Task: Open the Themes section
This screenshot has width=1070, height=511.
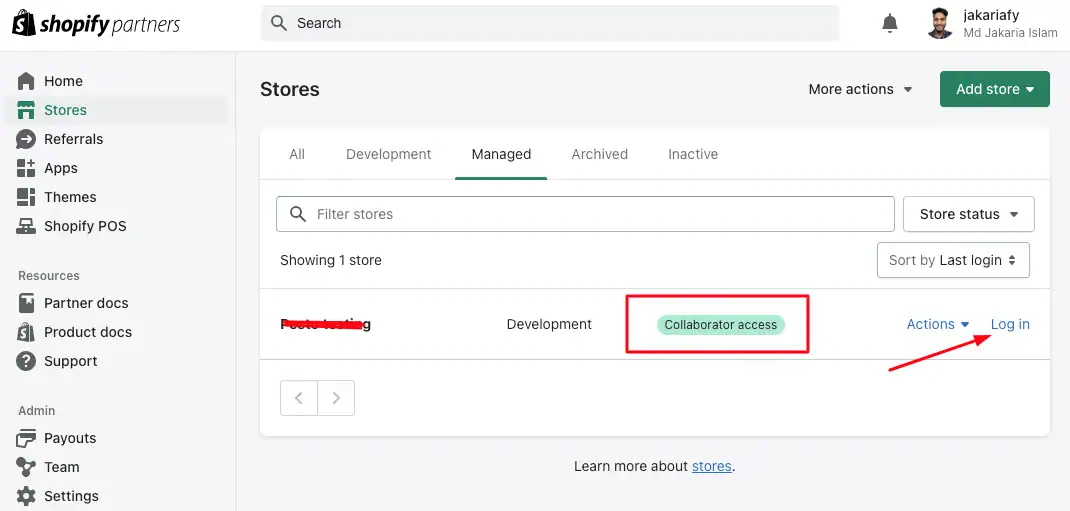Action: [70, 197]
